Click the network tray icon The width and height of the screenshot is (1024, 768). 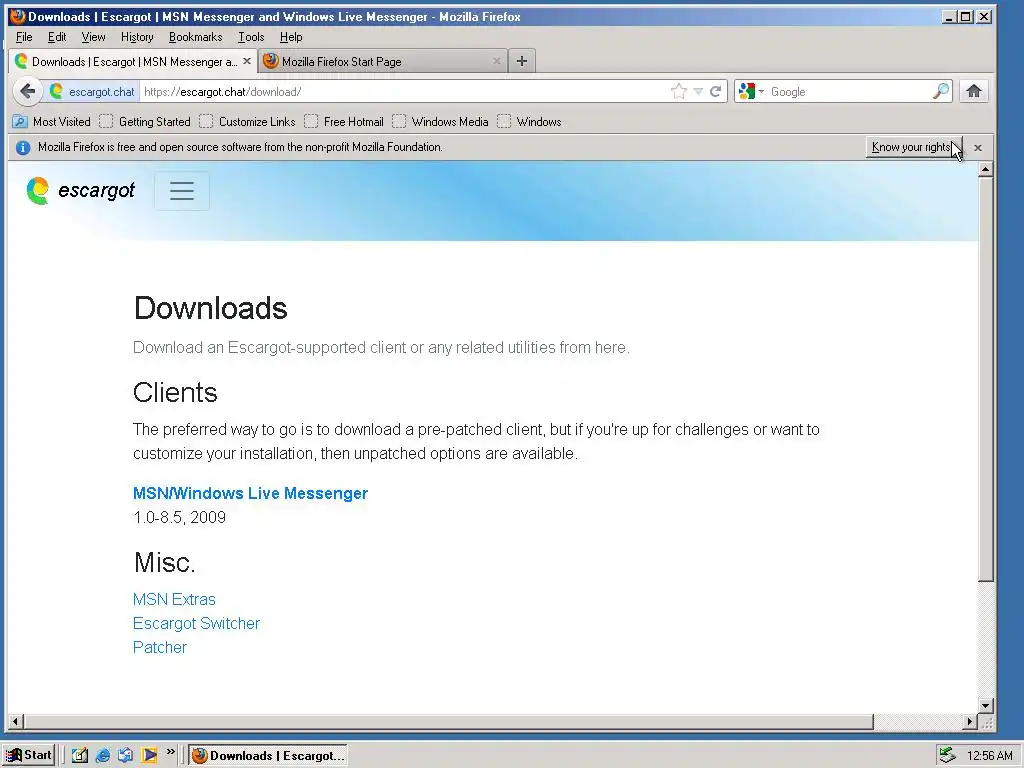pyautogui.click(x=947, y=756)
